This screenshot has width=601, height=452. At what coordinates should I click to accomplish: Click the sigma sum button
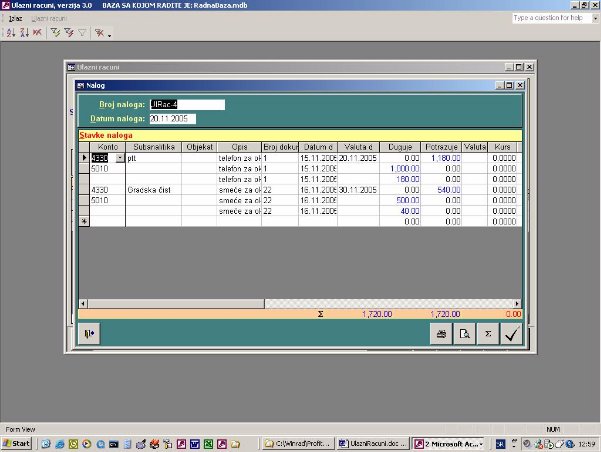pyautogui.click(x=487, y=336)
